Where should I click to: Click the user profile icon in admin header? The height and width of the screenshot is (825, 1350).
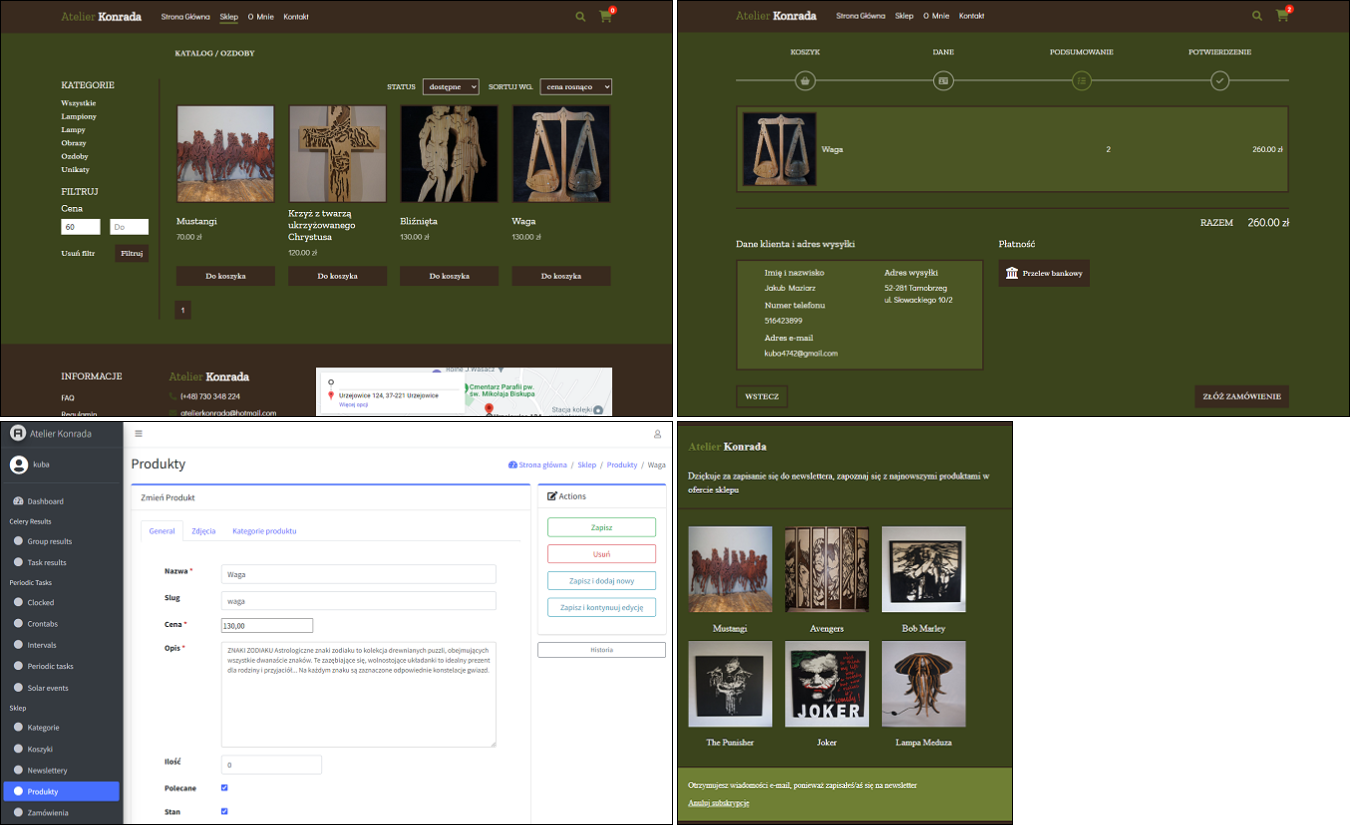tap(657, 433)
